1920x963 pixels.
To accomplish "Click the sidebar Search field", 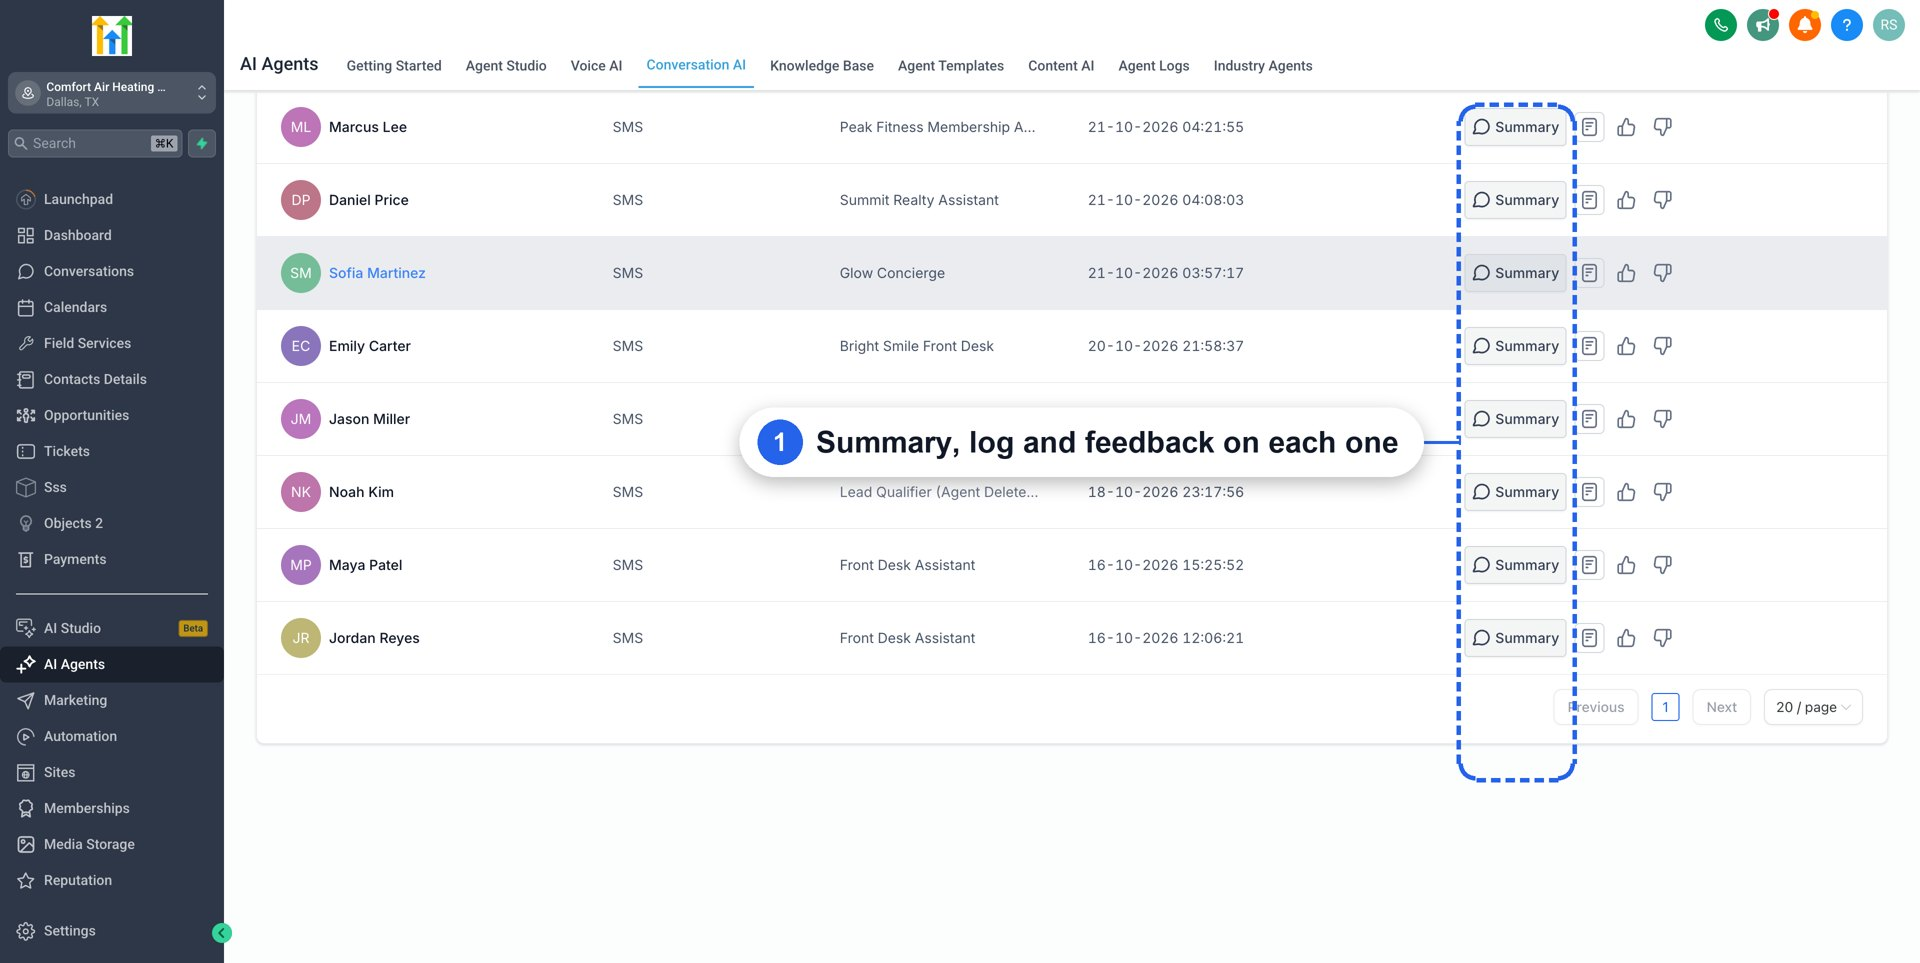I will (x=96, y=143).
